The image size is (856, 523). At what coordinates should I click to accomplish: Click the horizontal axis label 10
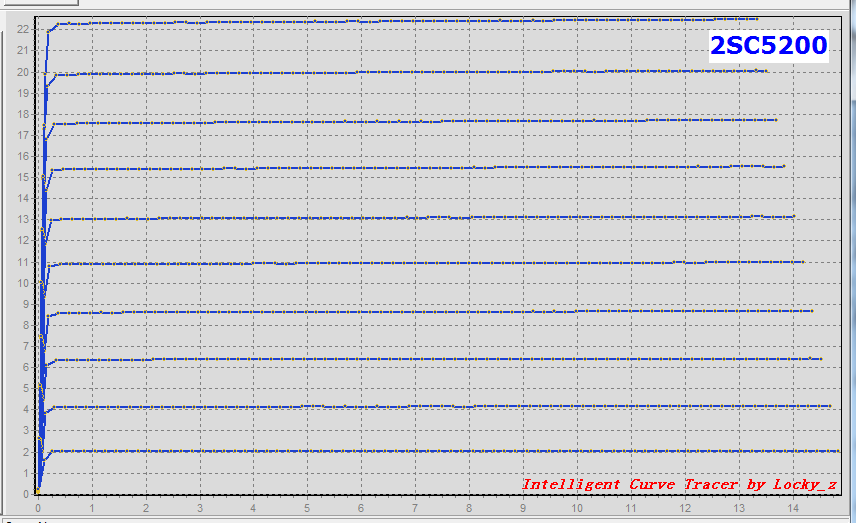click(x=577, y=508)
